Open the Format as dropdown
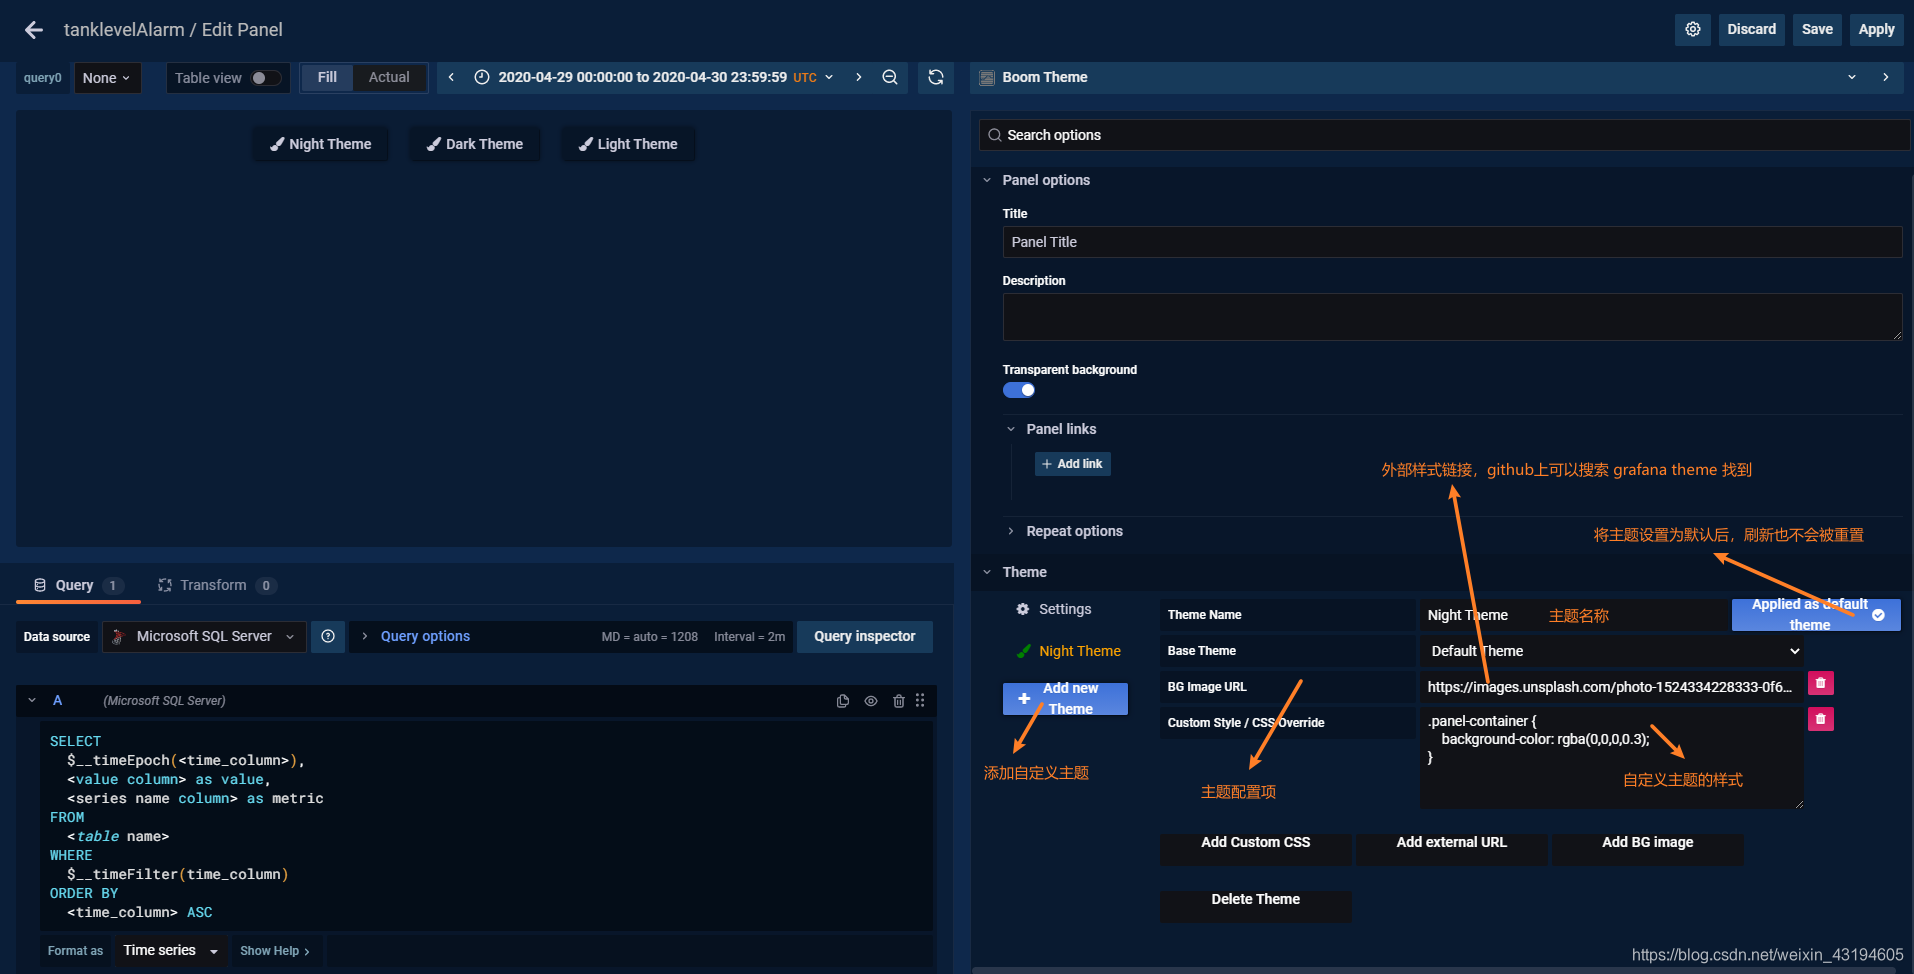The width and height of the screenshot is (1914, 974). tap(169, 950)
